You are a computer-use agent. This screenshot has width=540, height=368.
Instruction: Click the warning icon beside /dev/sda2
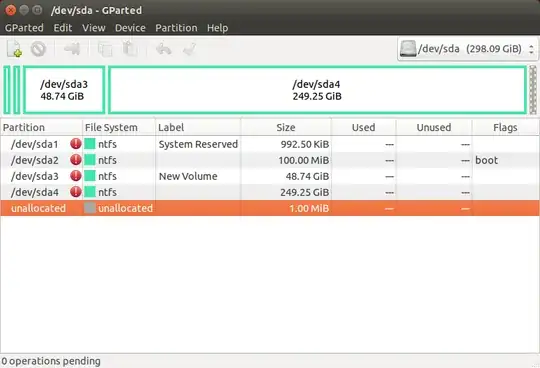pyautogui.click(x=76, y=160)
